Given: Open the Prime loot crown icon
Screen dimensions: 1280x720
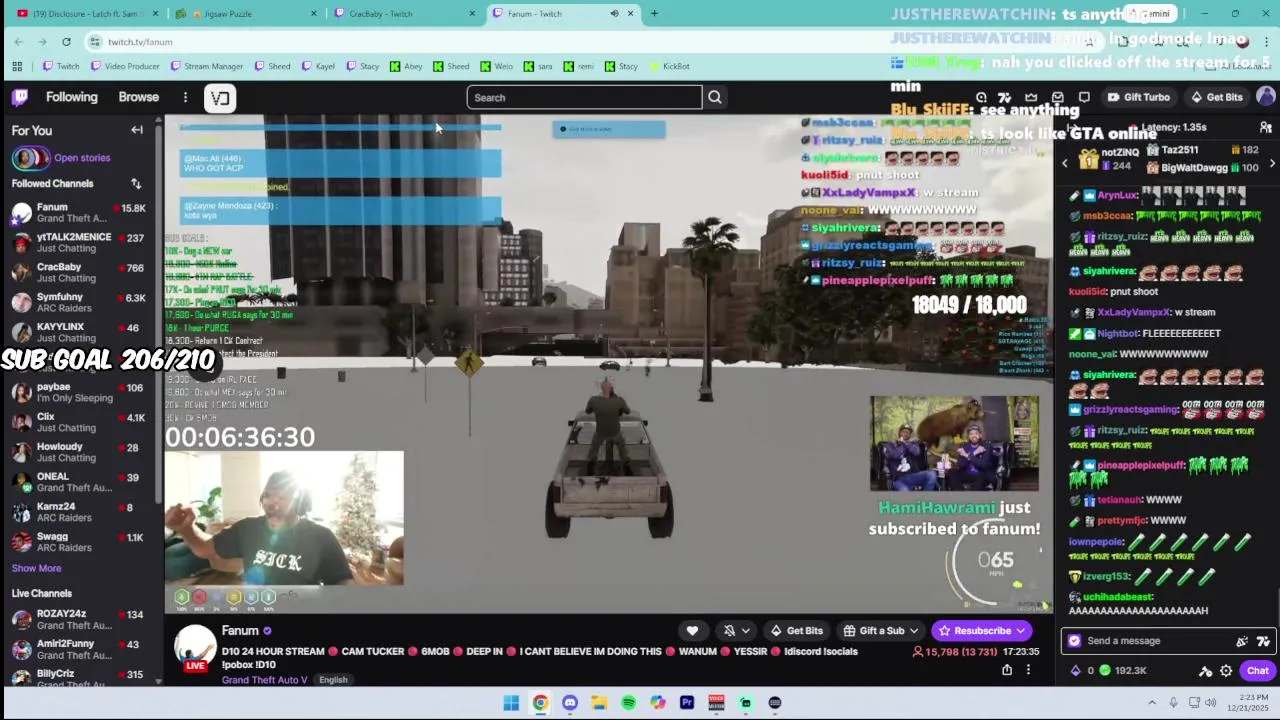Looking at the screenshot, I should tap(1031, 97).
